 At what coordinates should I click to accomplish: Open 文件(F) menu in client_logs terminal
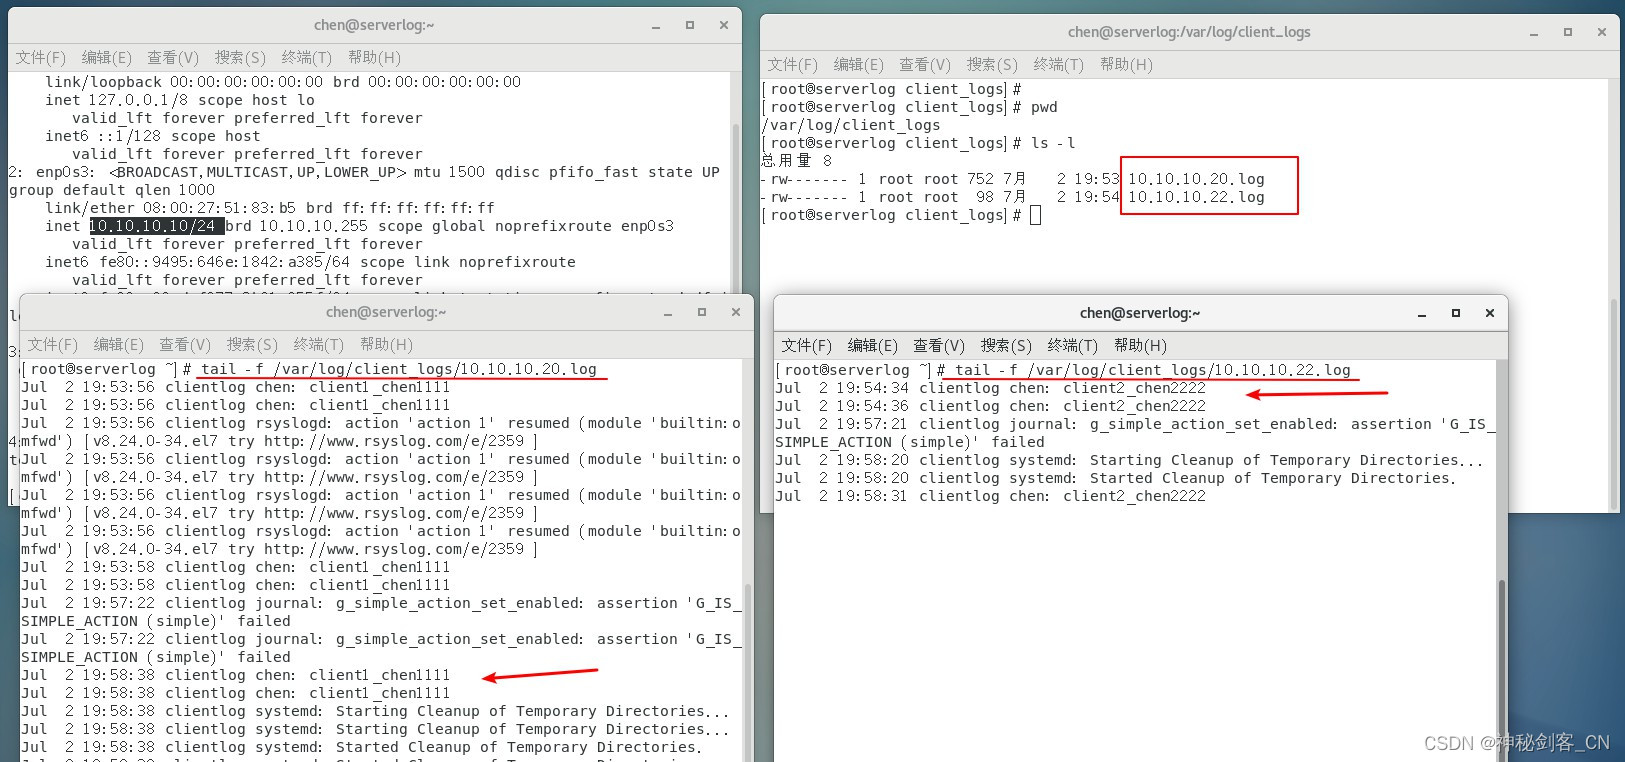793,64
